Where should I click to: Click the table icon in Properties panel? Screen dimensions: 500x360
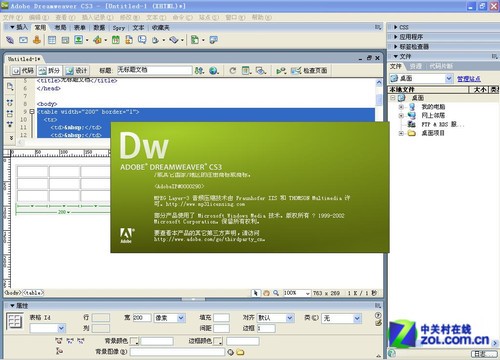pos(15,322)
